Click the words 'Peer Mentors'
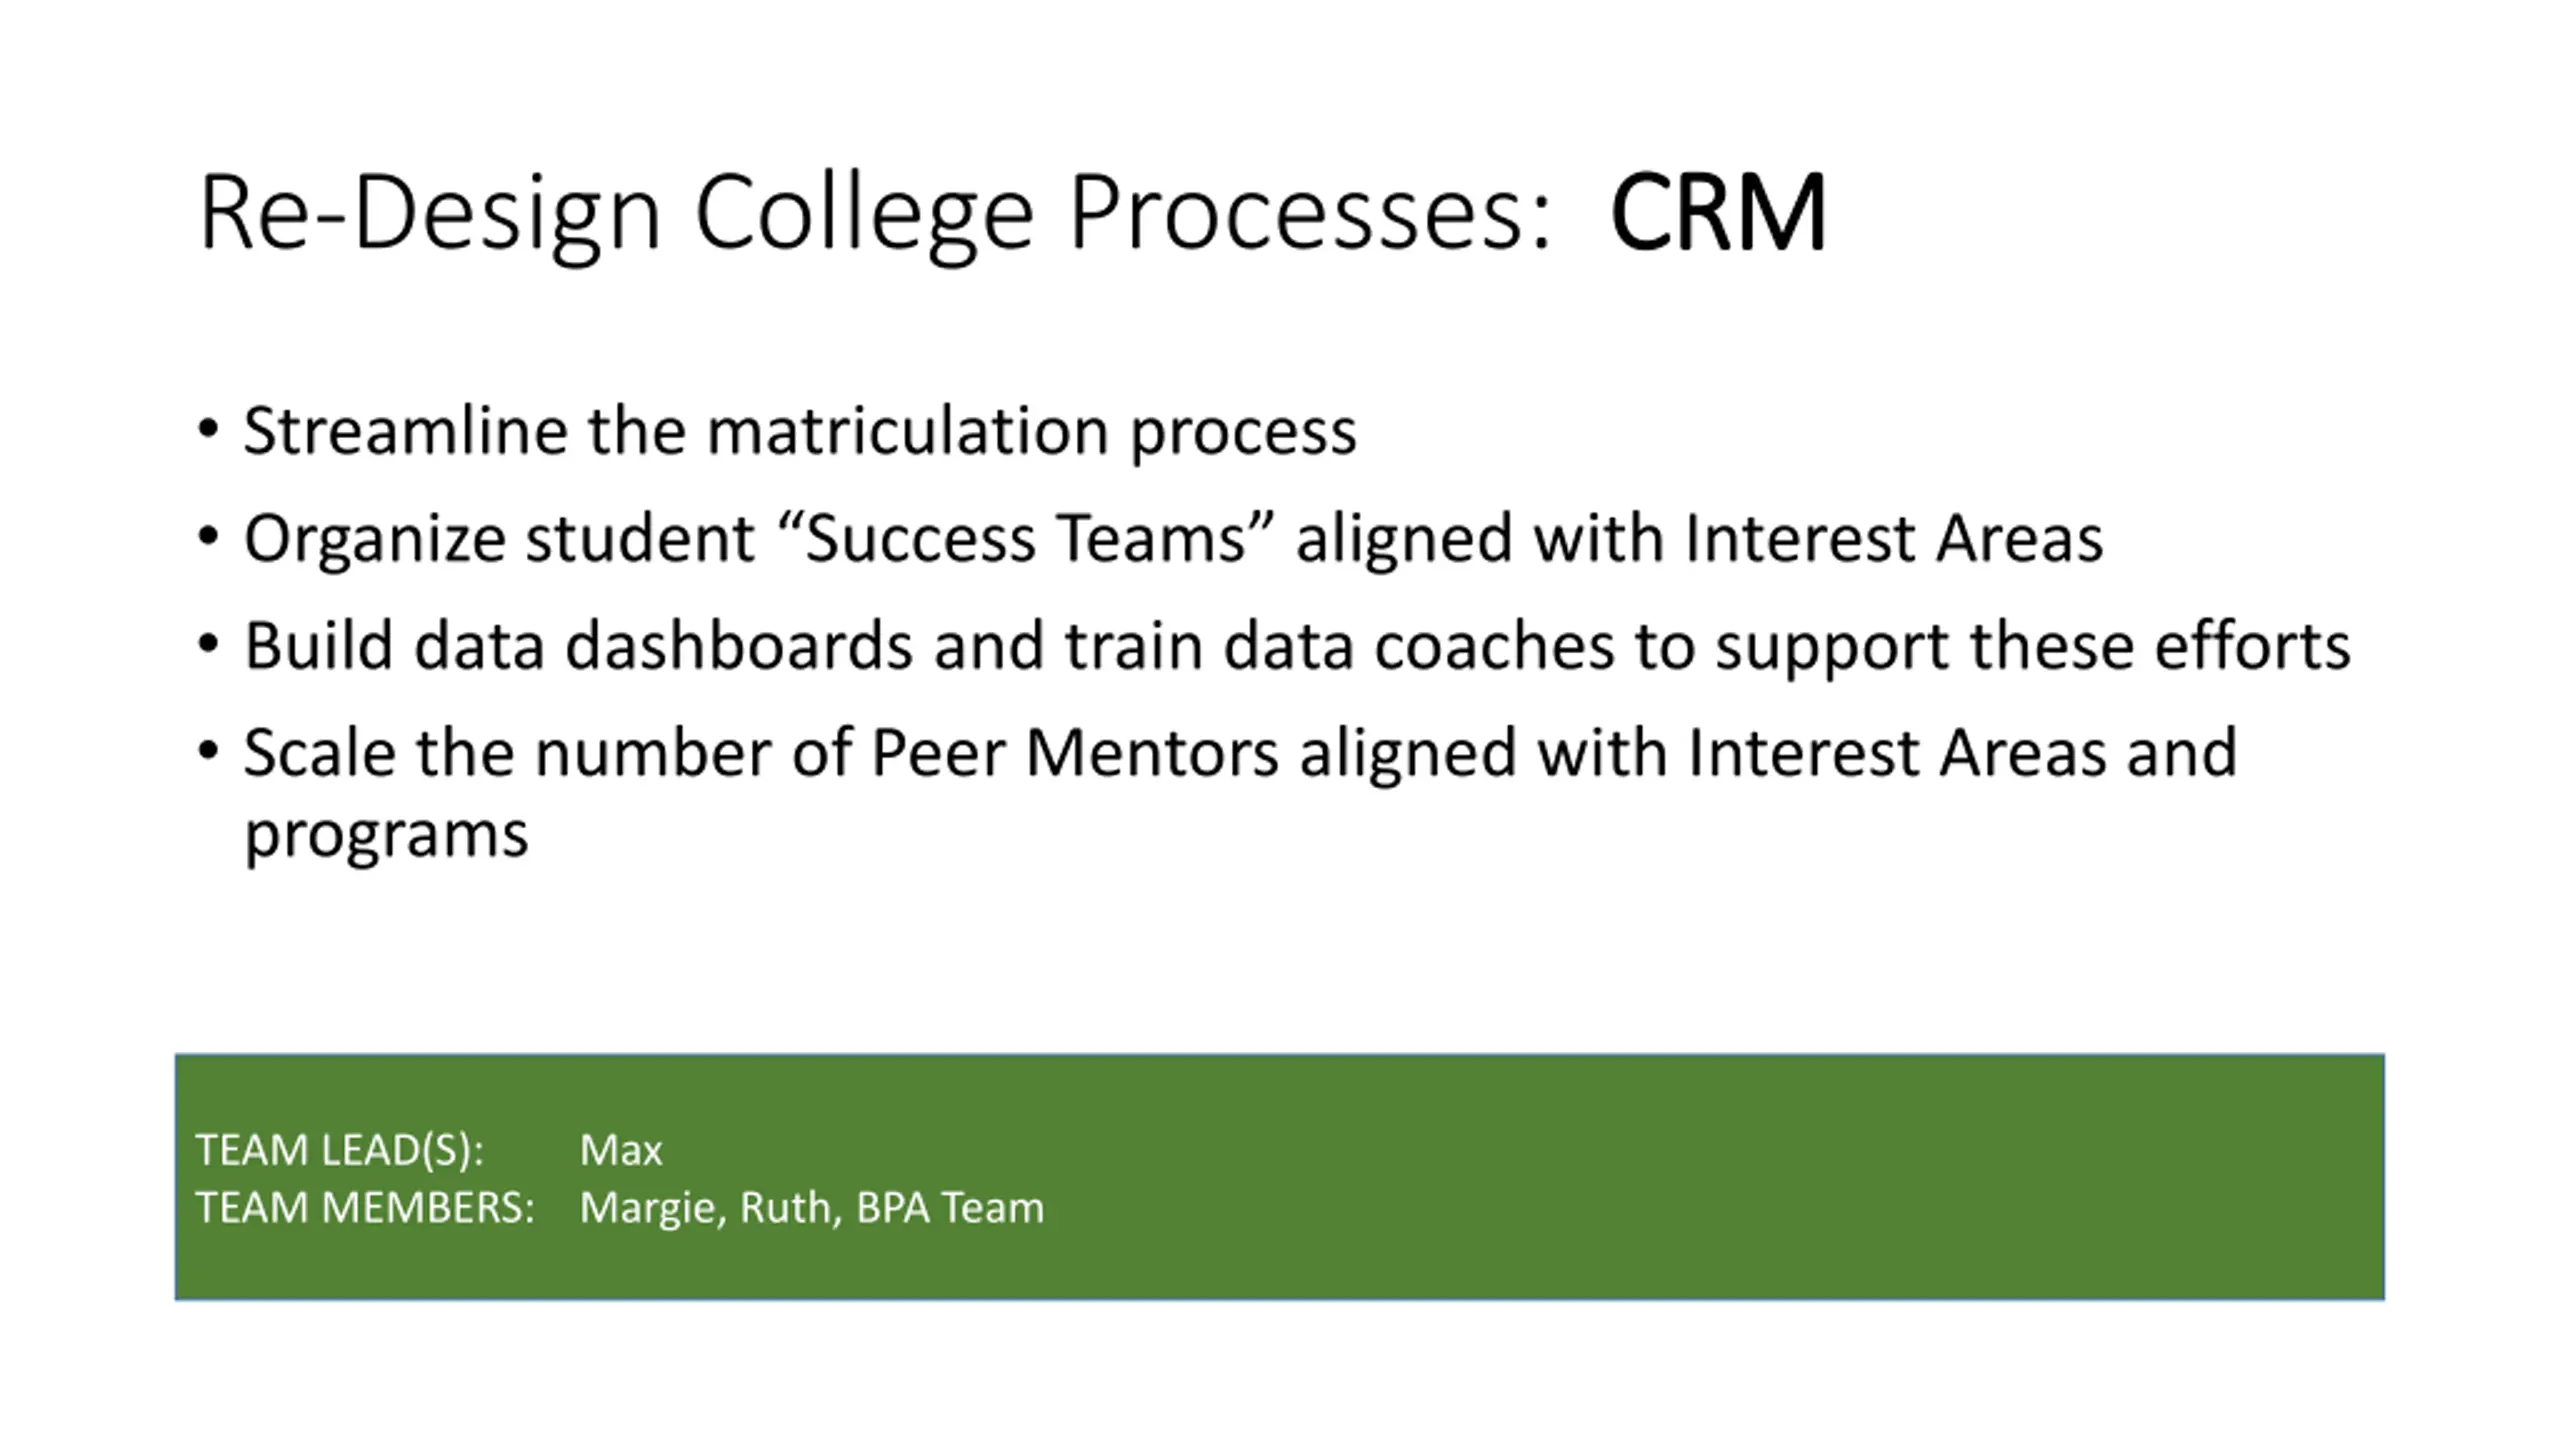 1075,753
